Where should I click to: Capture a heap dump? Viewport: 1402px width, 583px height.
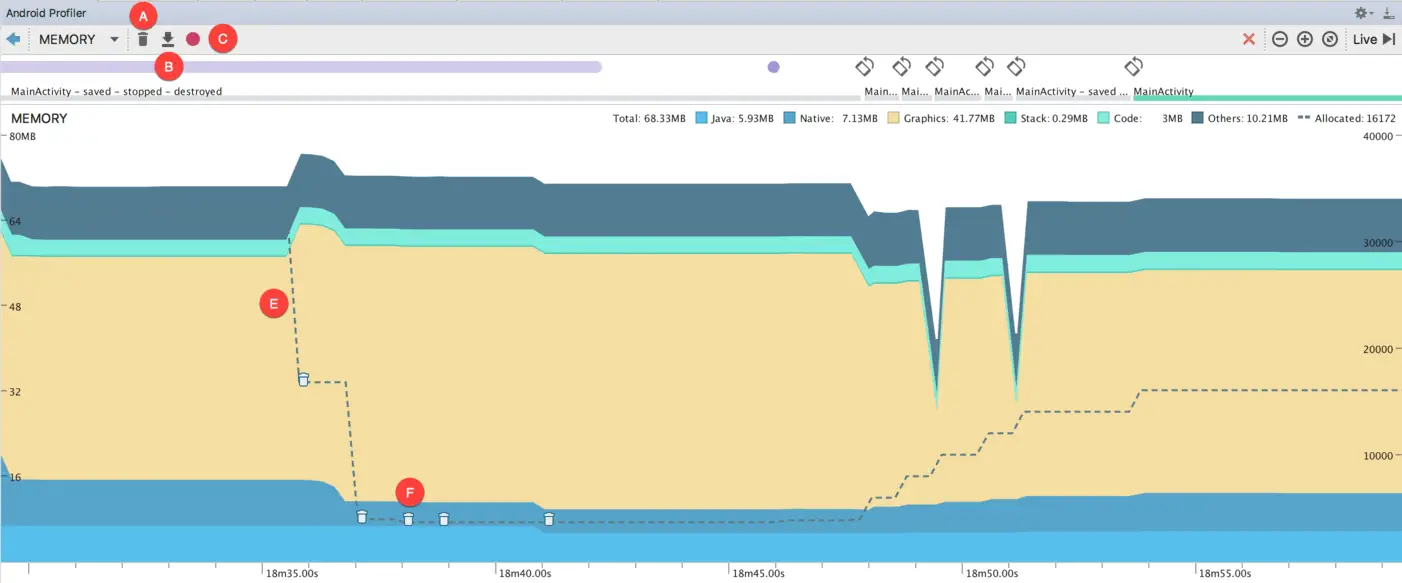[x=168, y=38]
